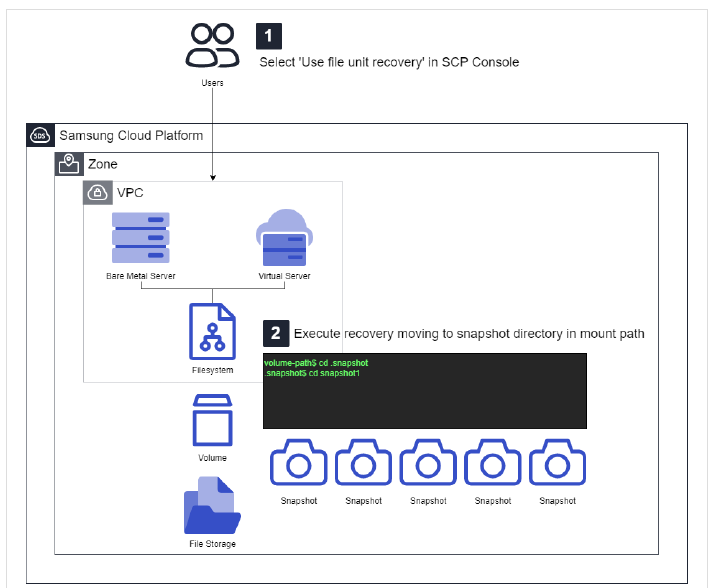Click the 'VPC' label text

(130, 193)
